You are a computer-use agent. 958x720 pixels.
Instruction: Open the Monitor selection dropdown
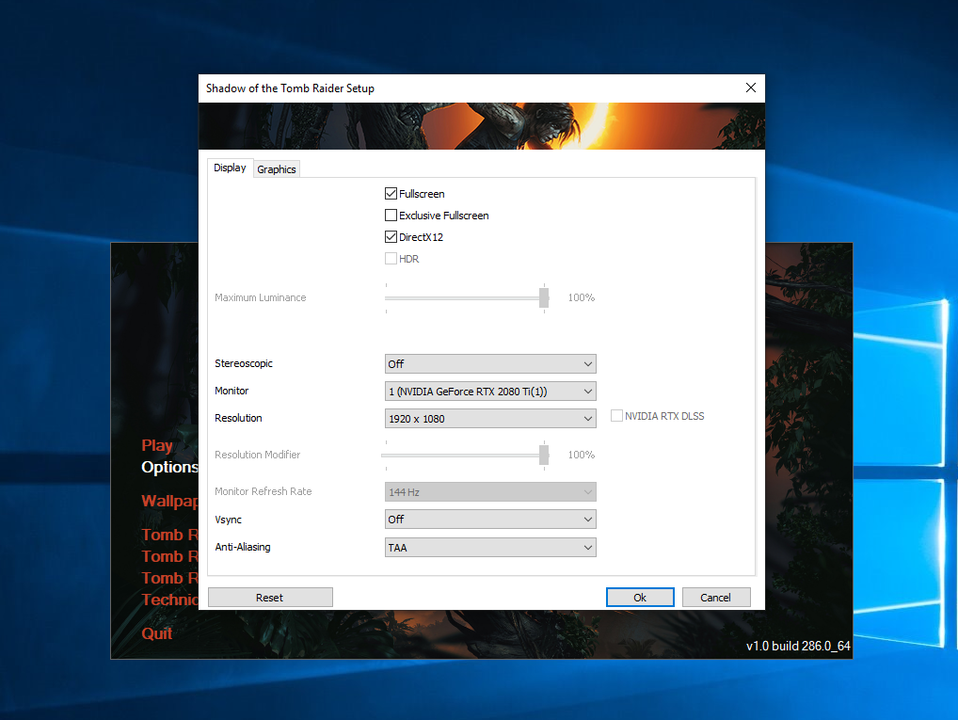click(x=490, y=391)
